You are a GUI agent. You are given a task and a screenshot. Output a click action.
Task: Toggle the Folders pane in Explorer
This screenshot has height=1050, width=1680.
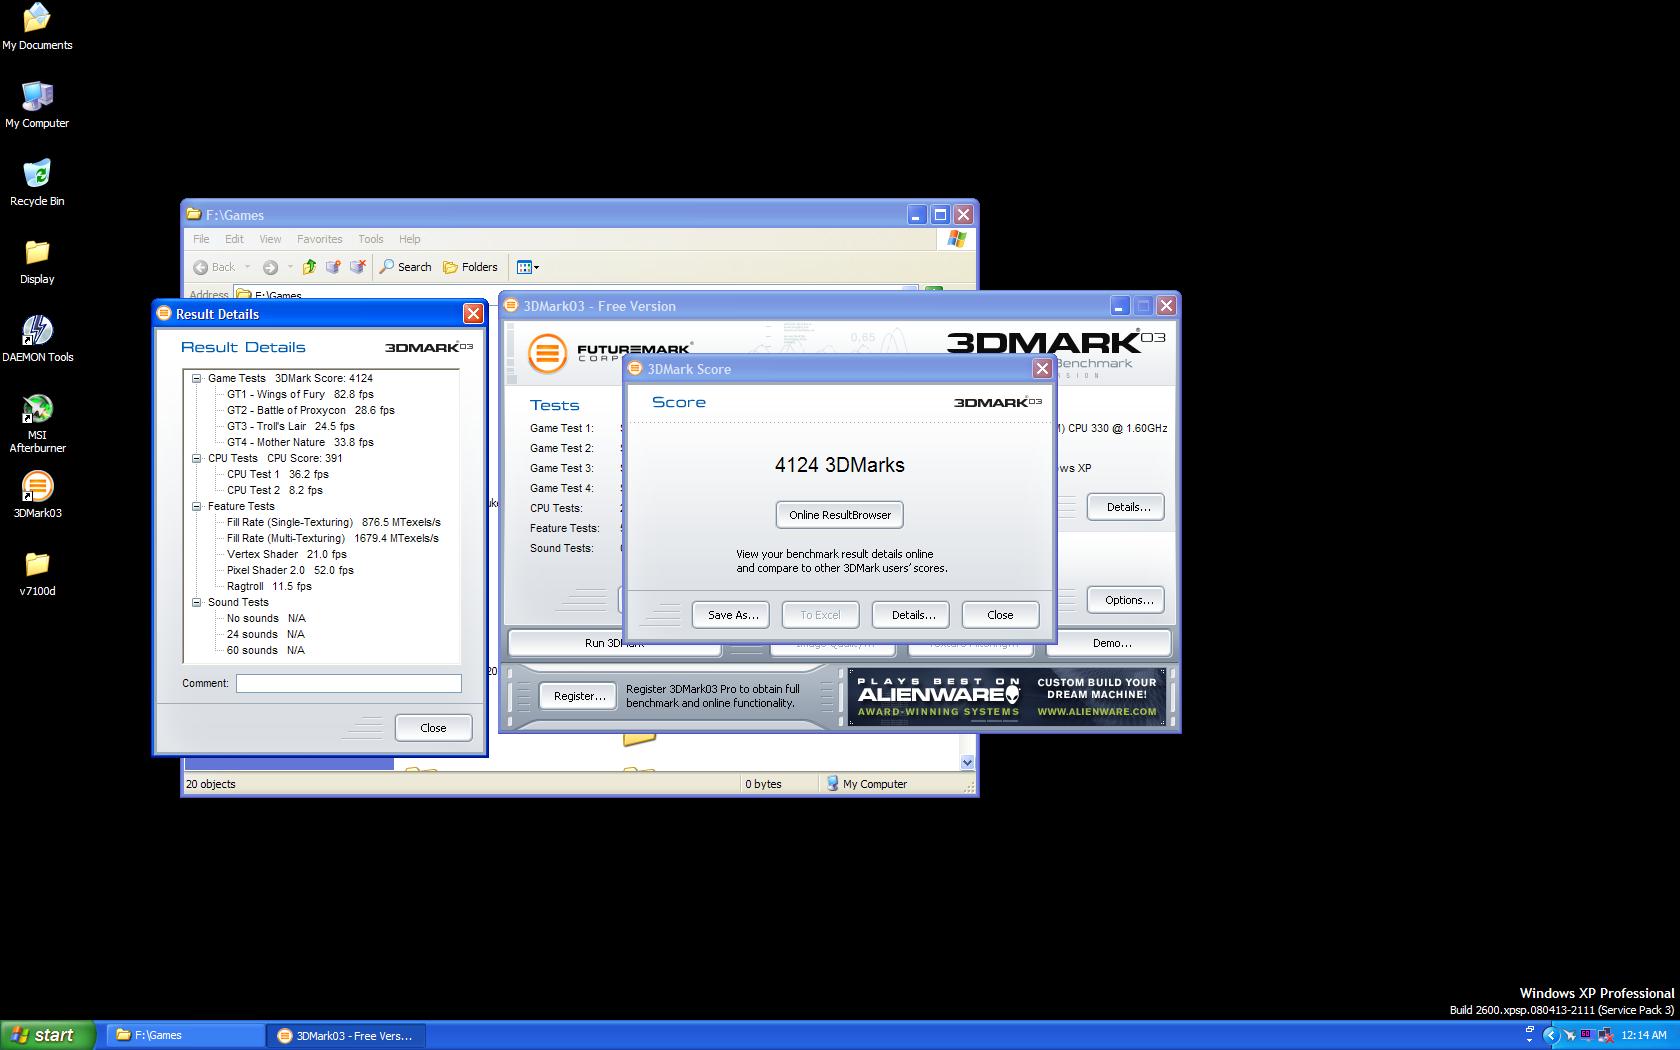pos(470,267)
